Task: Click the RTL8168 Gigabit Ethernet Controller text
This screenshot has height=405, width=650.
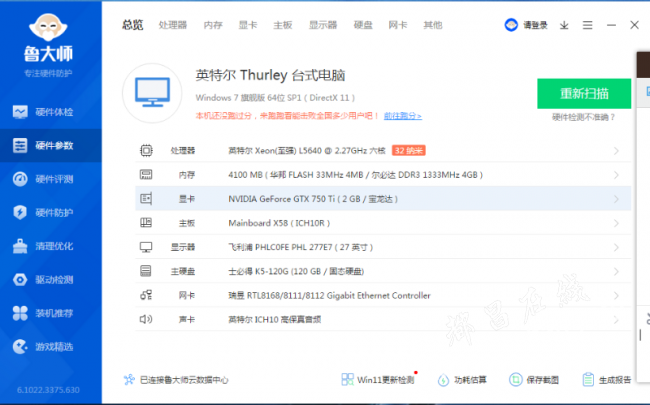Action: pyautogui.click(x=329, y=296)
